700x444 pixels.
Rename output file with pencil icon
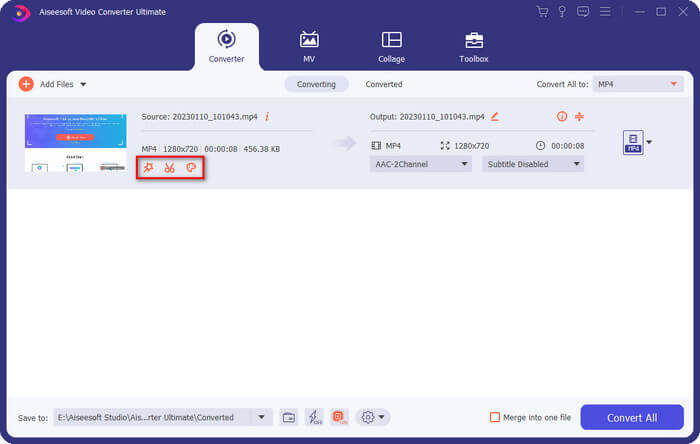pyautogui.click(x=495, y=116)
